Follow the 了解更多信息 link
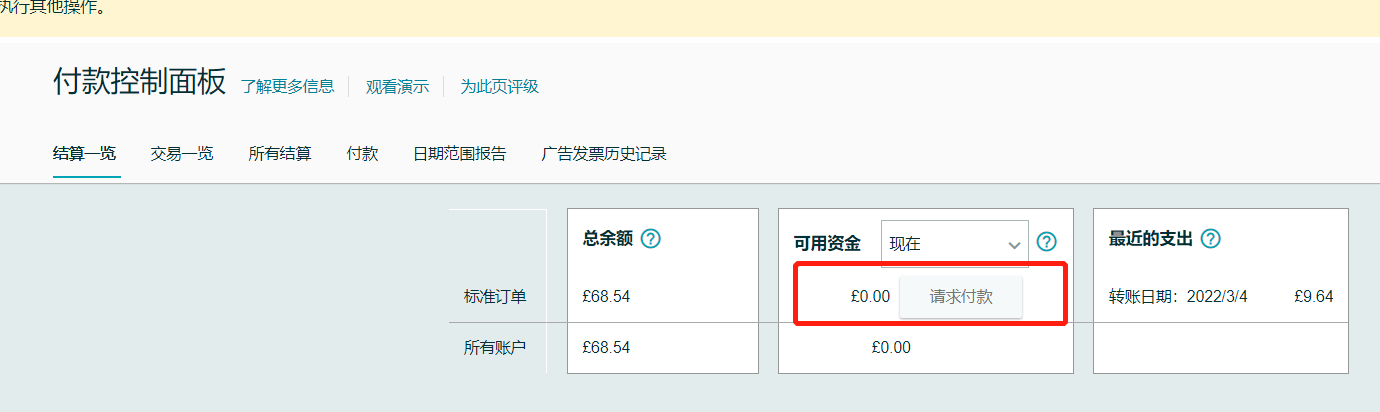1380x412 pixels. point(288,86)
